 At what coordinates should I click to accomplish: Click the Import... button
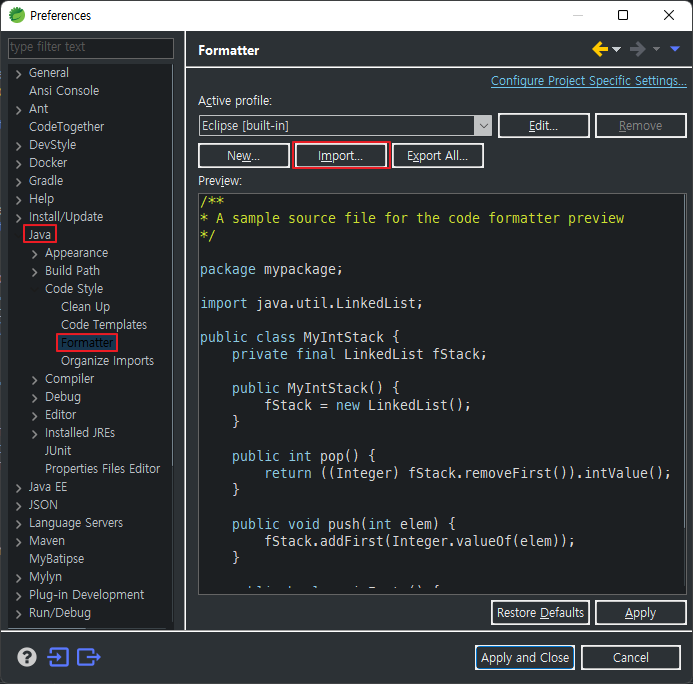pyautogui.click(x=341, y=156)
